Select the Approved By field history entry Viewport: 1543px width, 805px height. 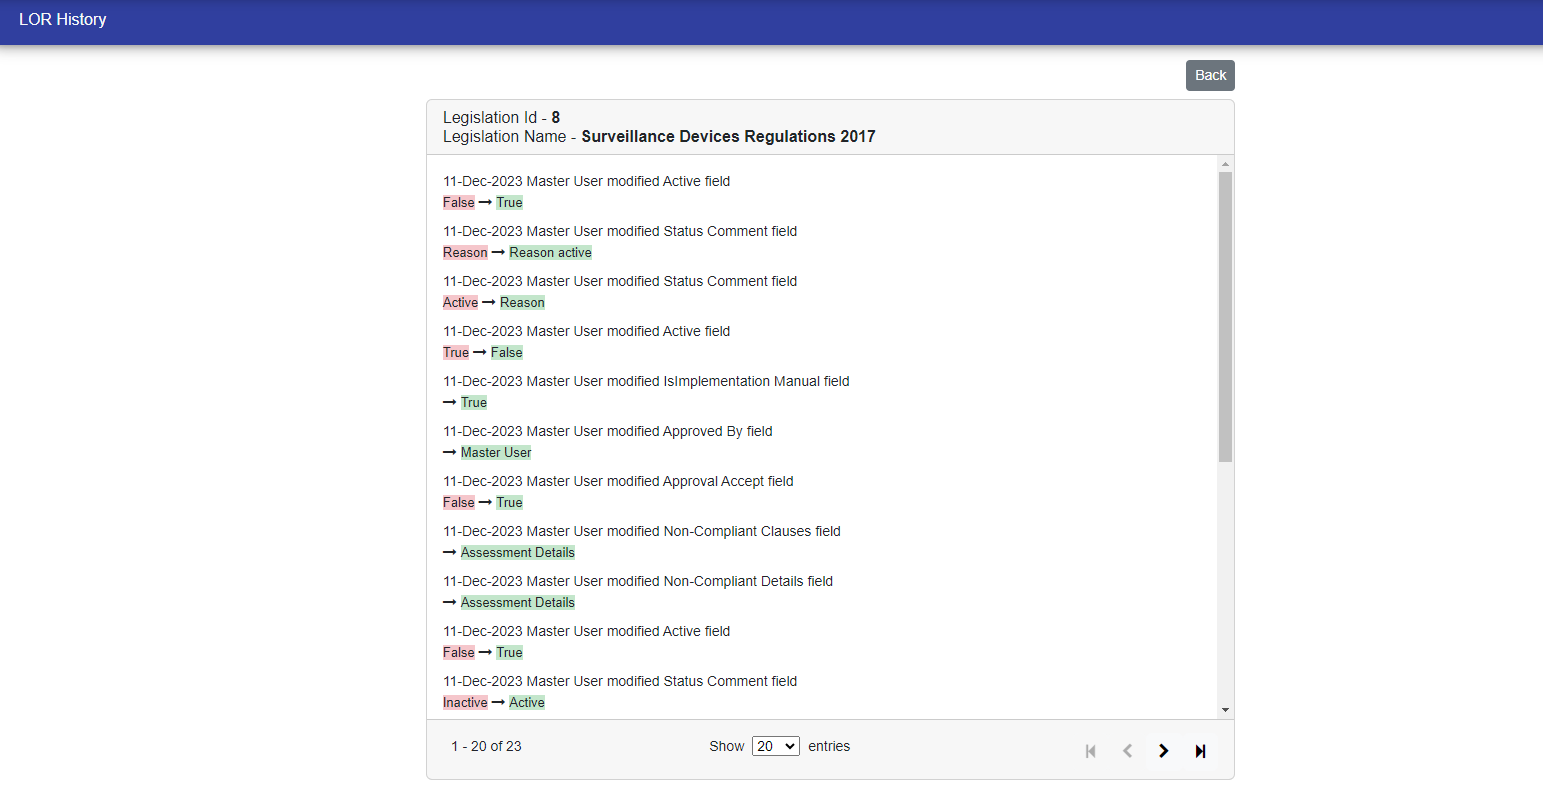[x=607, y=432]
